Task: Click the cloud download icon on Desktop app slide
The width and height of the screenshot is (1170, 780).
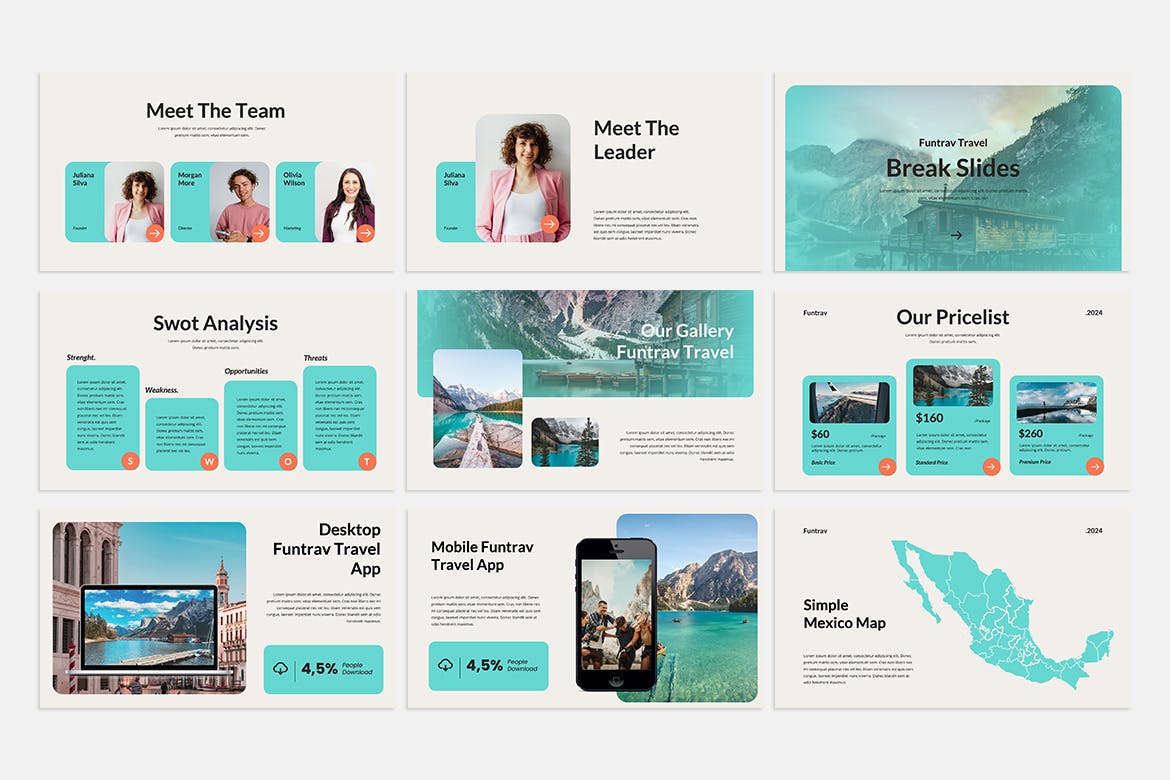Action: click(281, 669)
